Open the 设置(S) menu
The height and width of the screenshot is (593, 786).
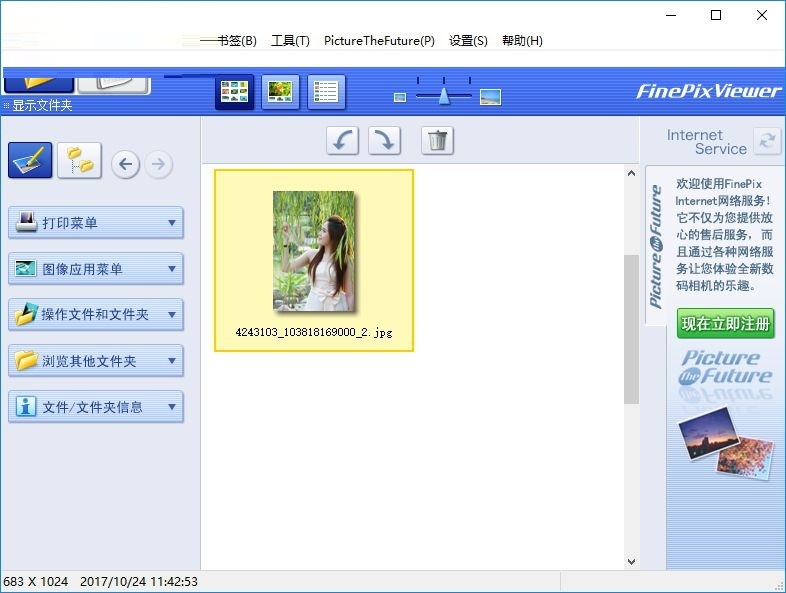468,41
